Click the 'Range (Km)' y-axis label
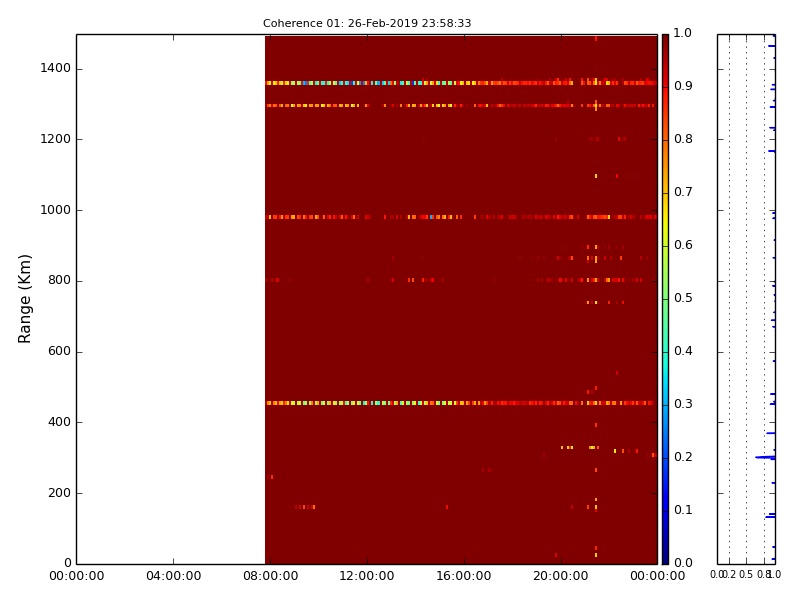Image resolution: width=800 pixels, height=600 pixels. coord(24,299)
